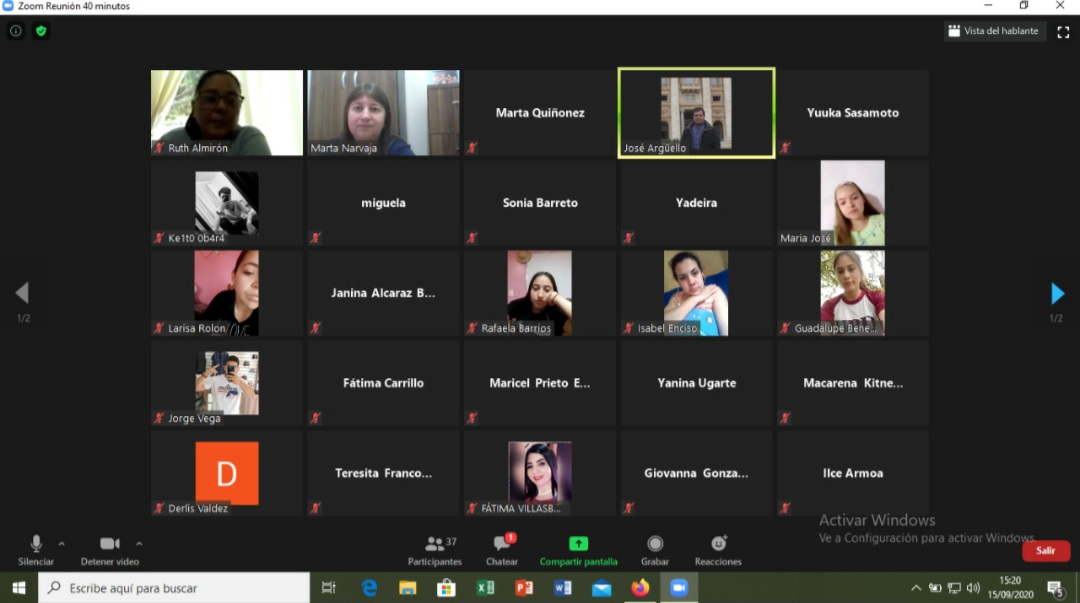Click Maricel Prieto E... participant name
This screenshot has height=603, width=1080.
point(539,382)
